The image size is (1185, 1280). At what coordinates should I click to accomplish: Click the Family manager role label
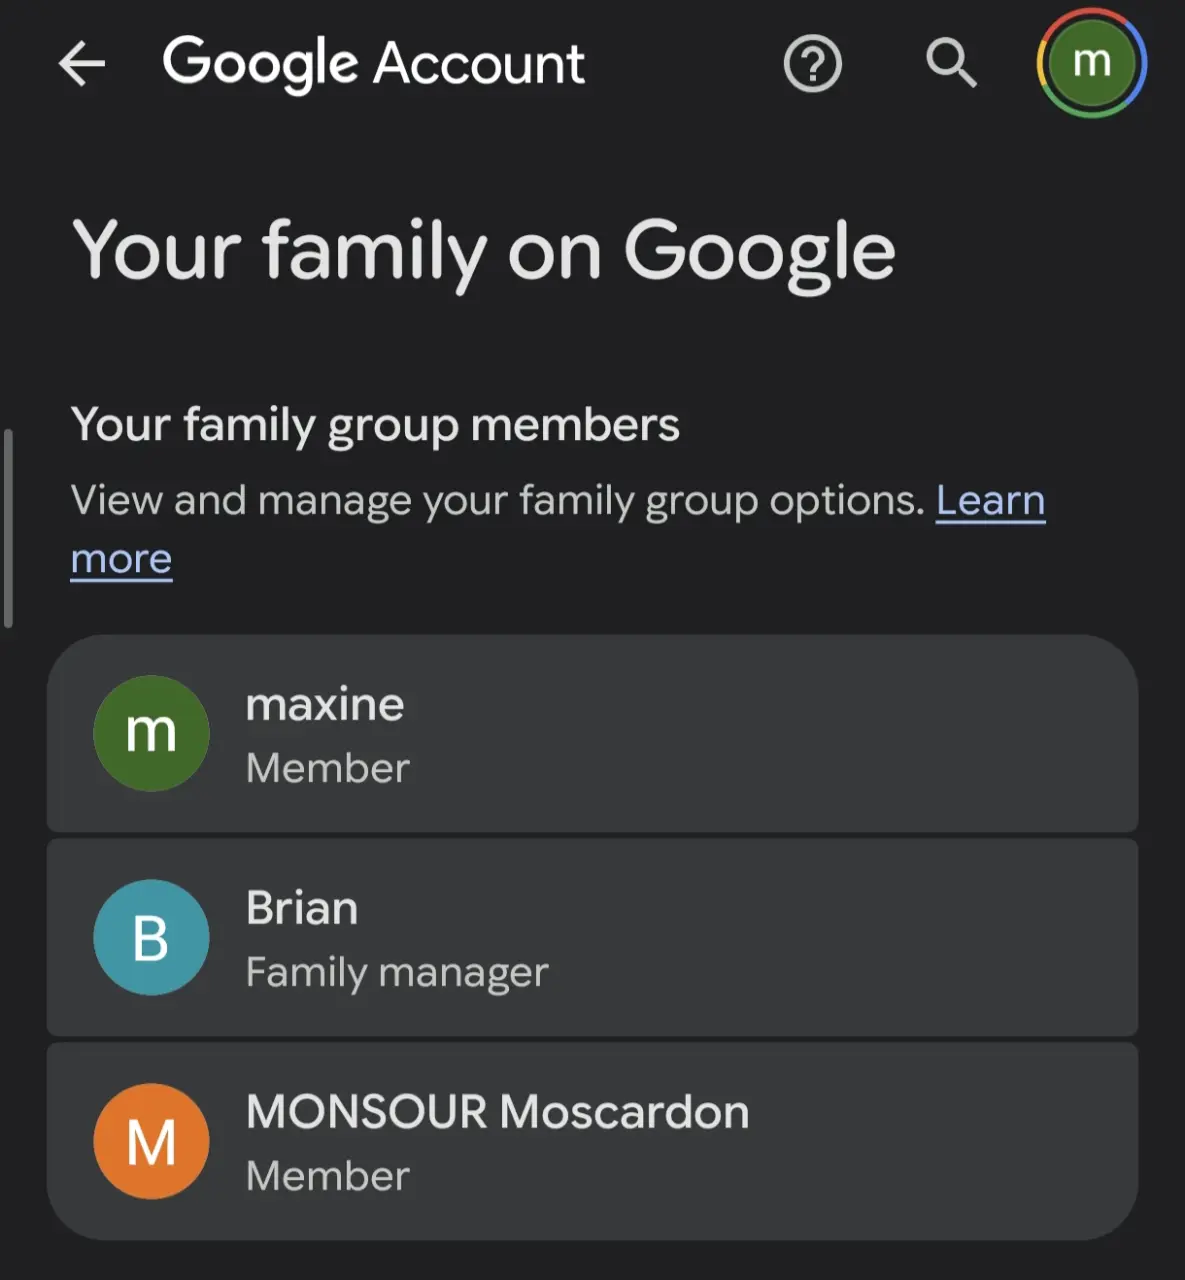[x=397, y=973]
